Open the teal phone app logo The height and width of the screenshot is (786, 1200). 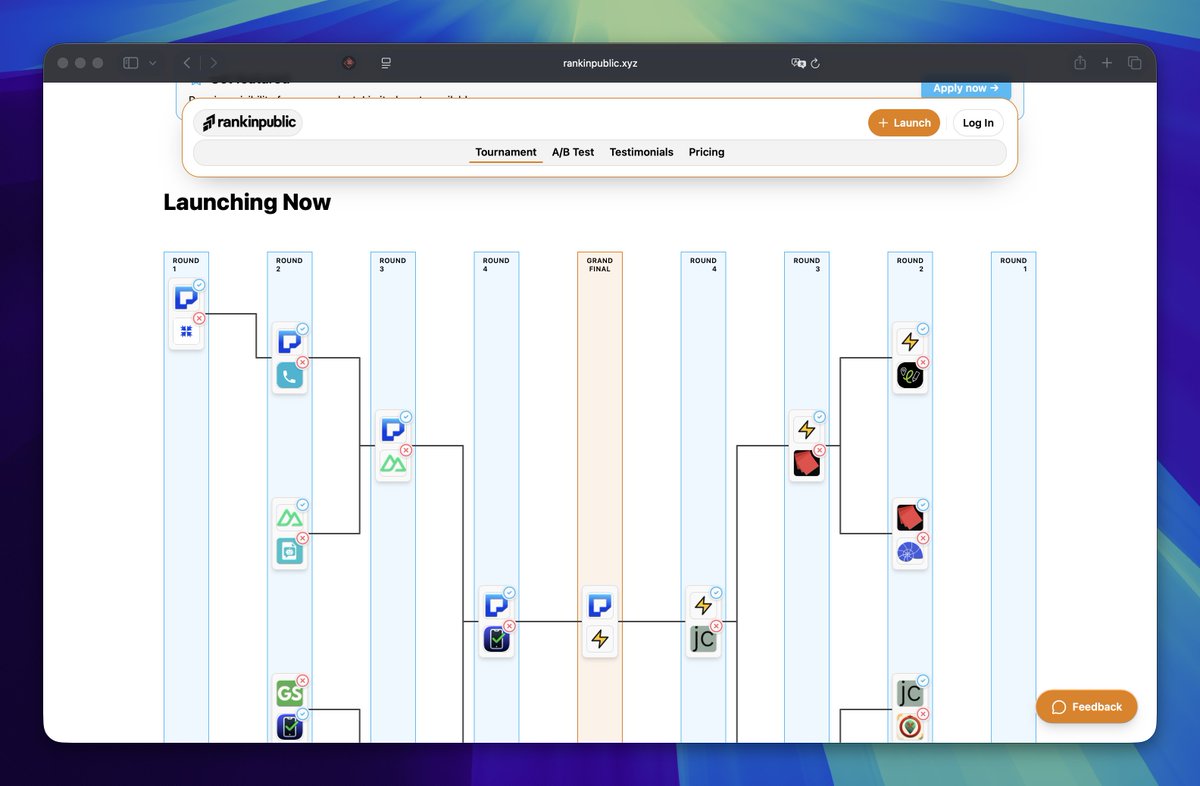(290, 376)
